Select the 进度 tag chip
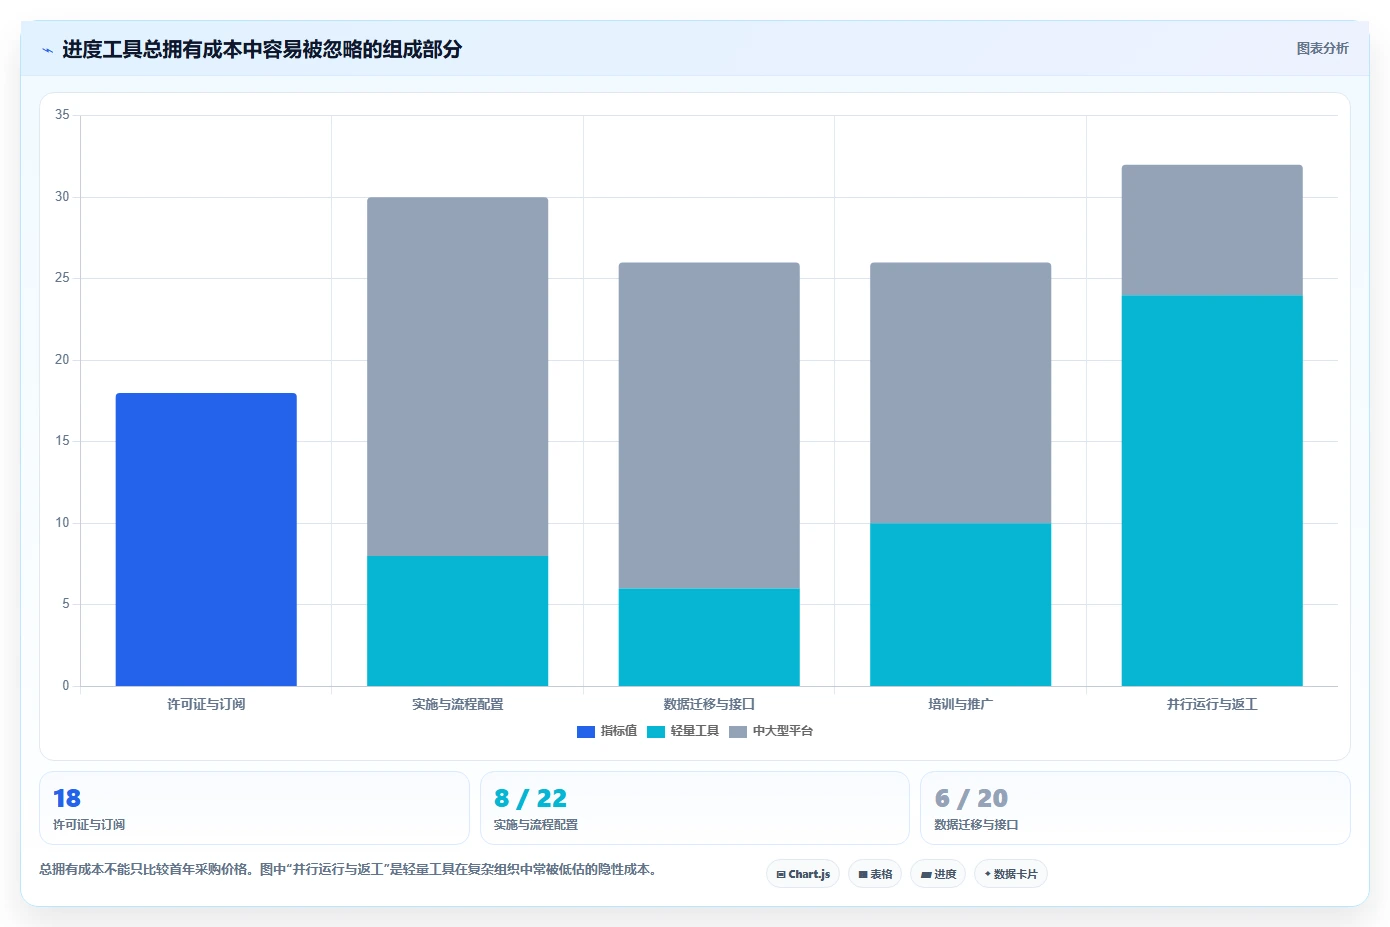 [x=938, y=874]
